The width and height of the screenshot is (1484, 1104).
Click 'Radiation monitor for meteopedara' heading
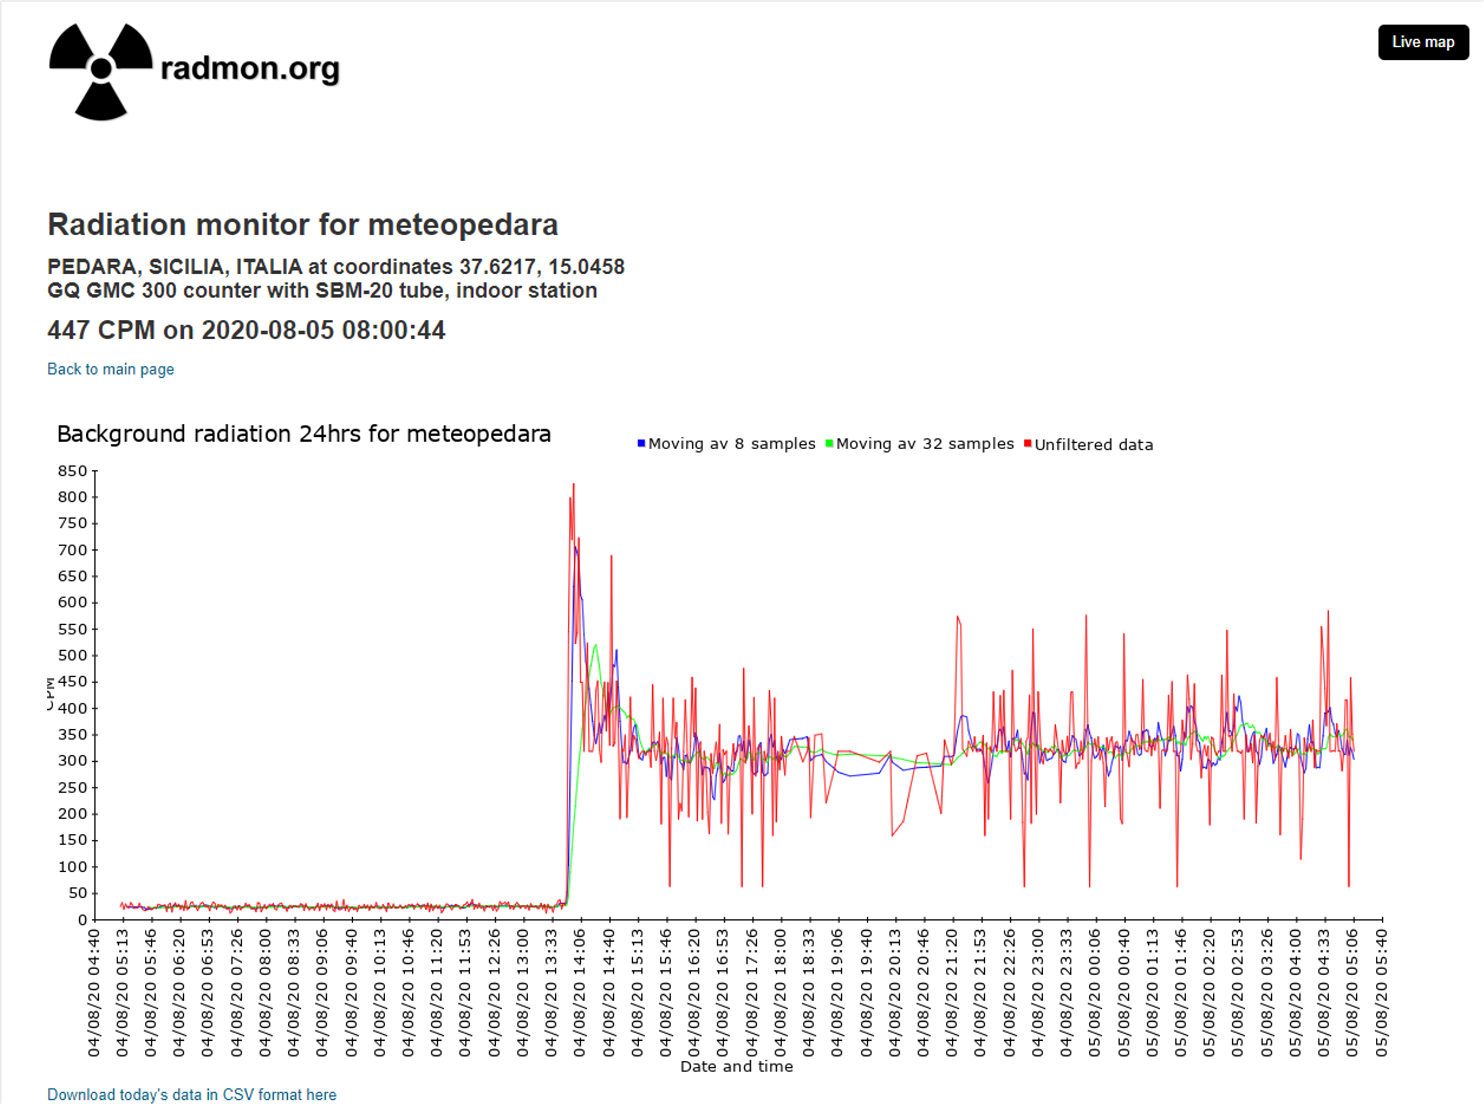click(302, 225)
